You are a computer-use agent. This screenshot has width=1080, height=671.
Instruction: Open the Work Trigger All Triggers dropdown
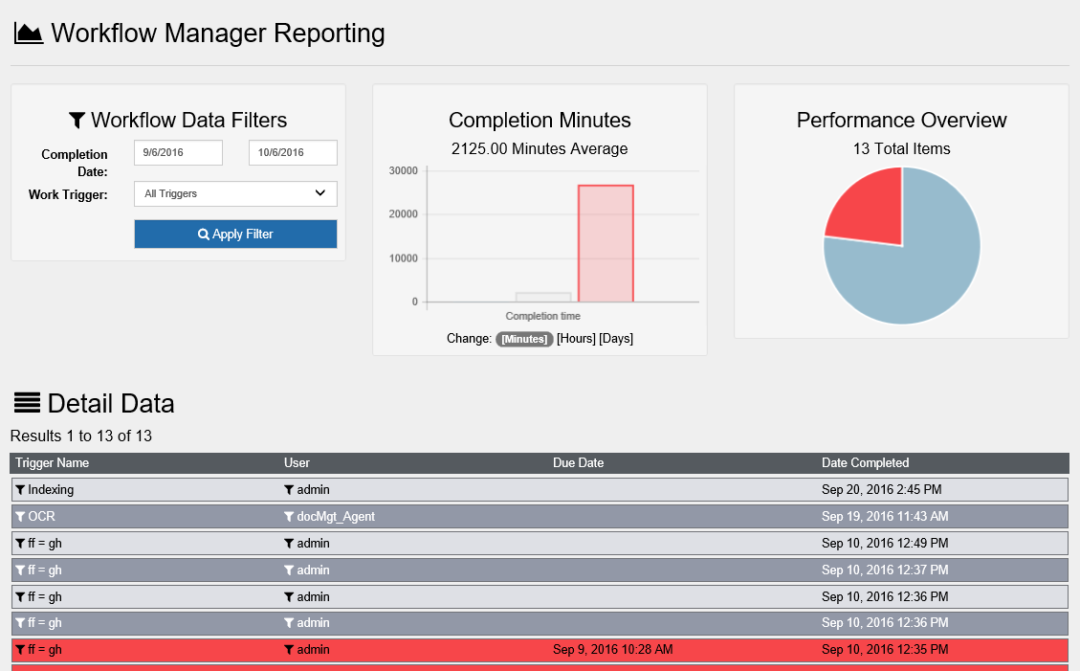[x=235, y=193]
